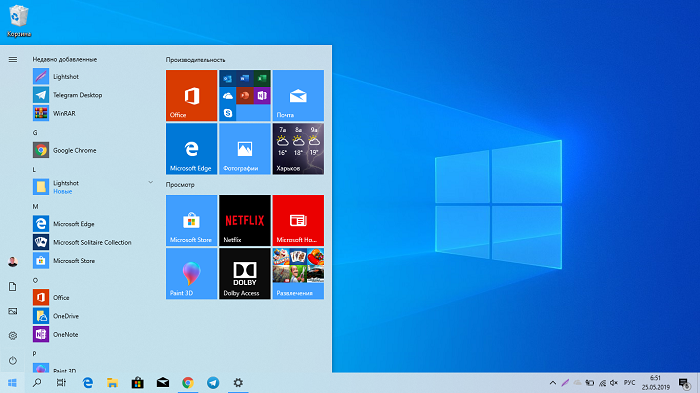Switch to Chrome on the taskbar
The image size is (700, 393).
[x=188, y=383]
